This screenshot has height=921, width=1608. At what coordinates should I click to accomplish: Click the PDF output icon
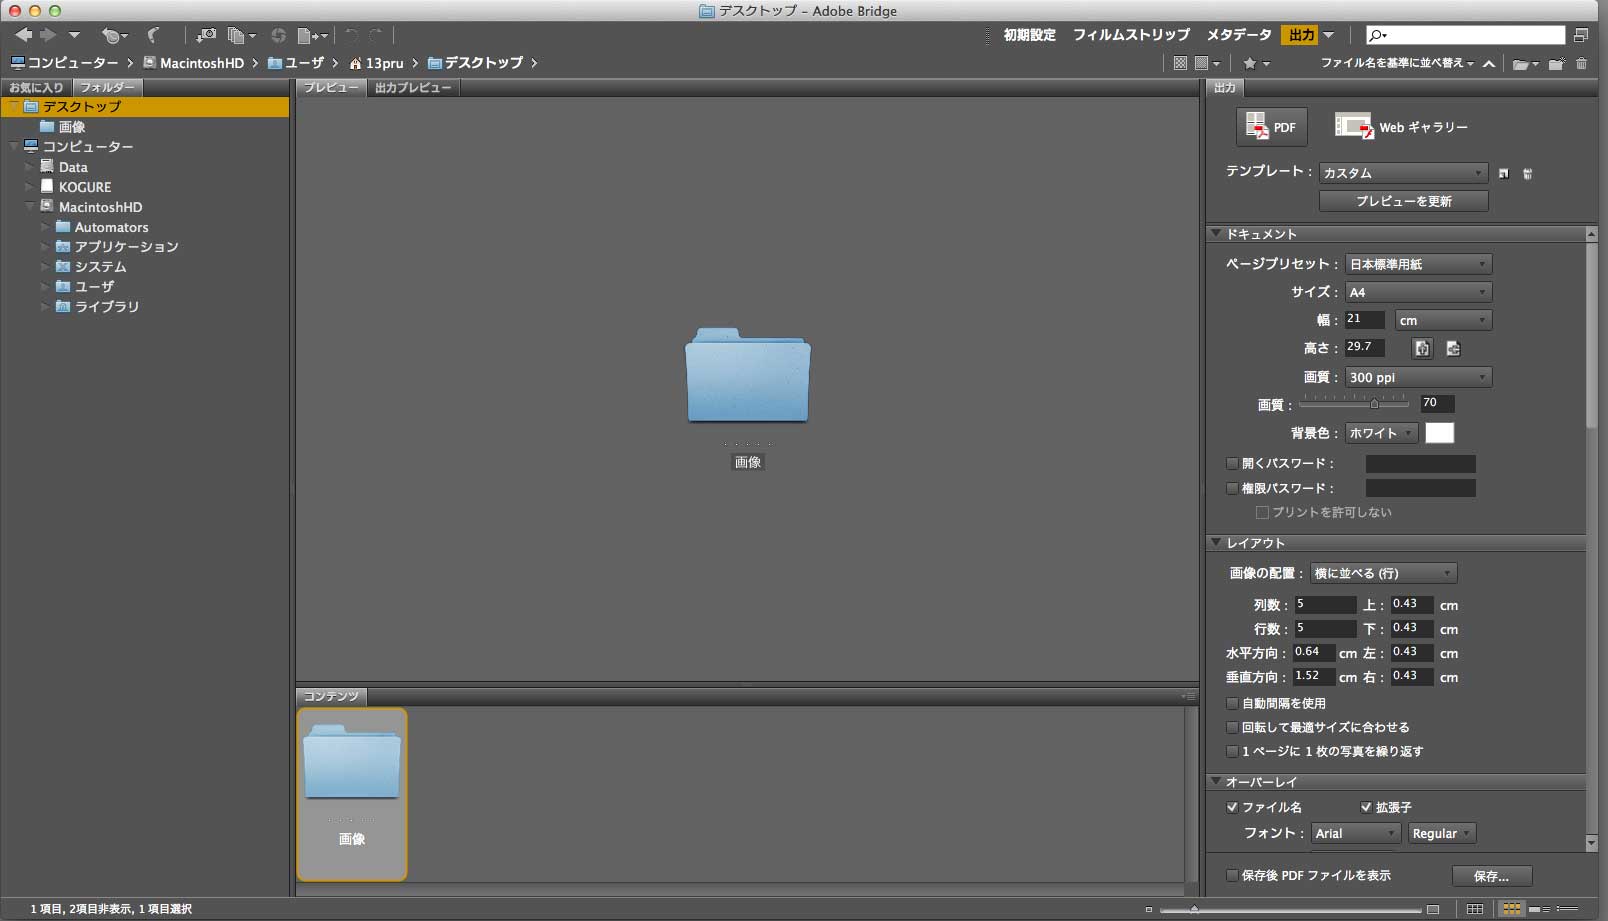point(1271,127)
